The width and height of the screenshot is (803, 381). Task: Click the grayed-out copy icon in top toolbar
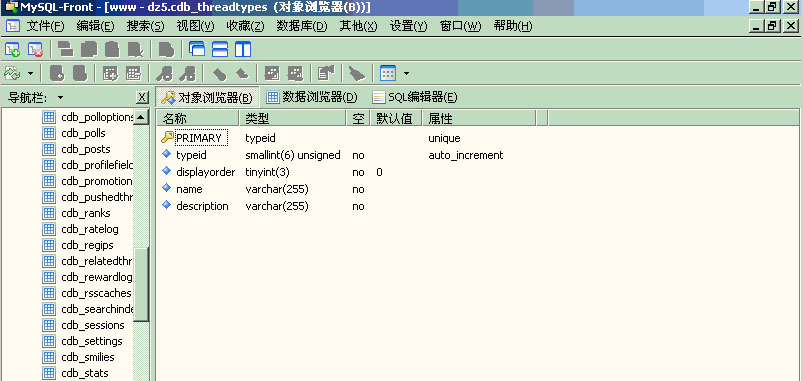(89, 50)
